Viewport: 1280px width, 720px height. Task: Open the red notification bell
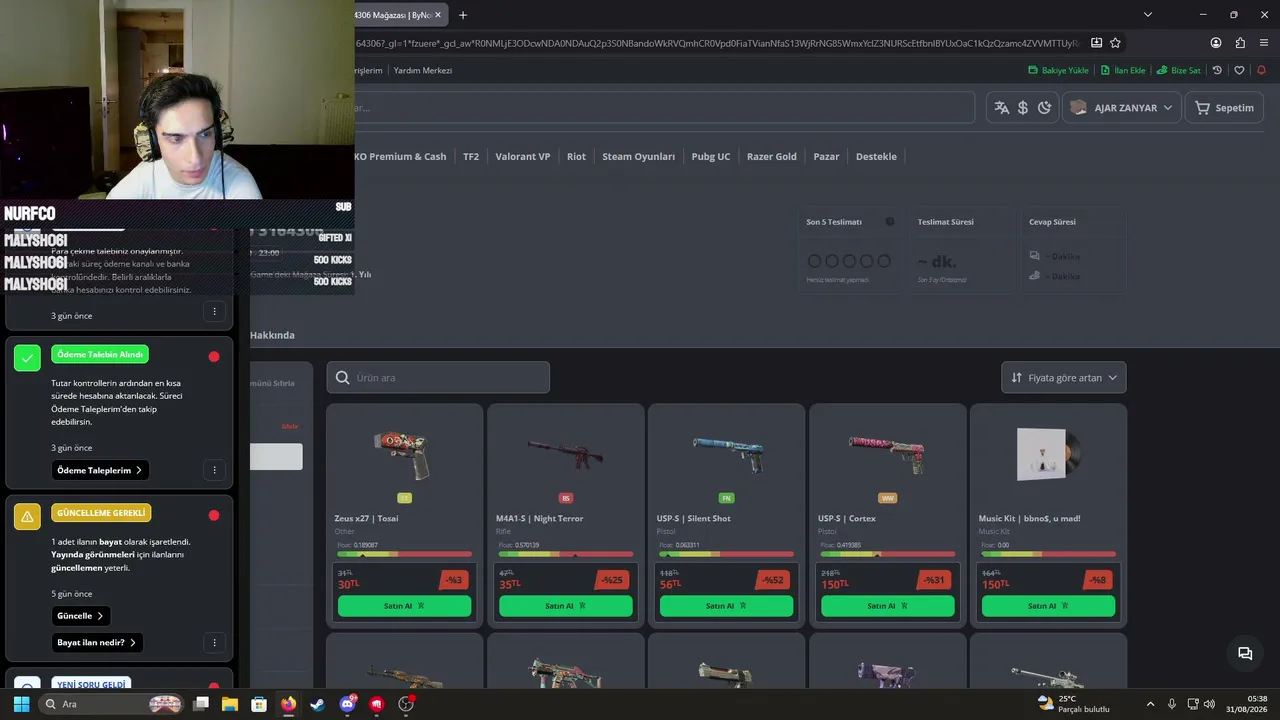point(1261,70)
